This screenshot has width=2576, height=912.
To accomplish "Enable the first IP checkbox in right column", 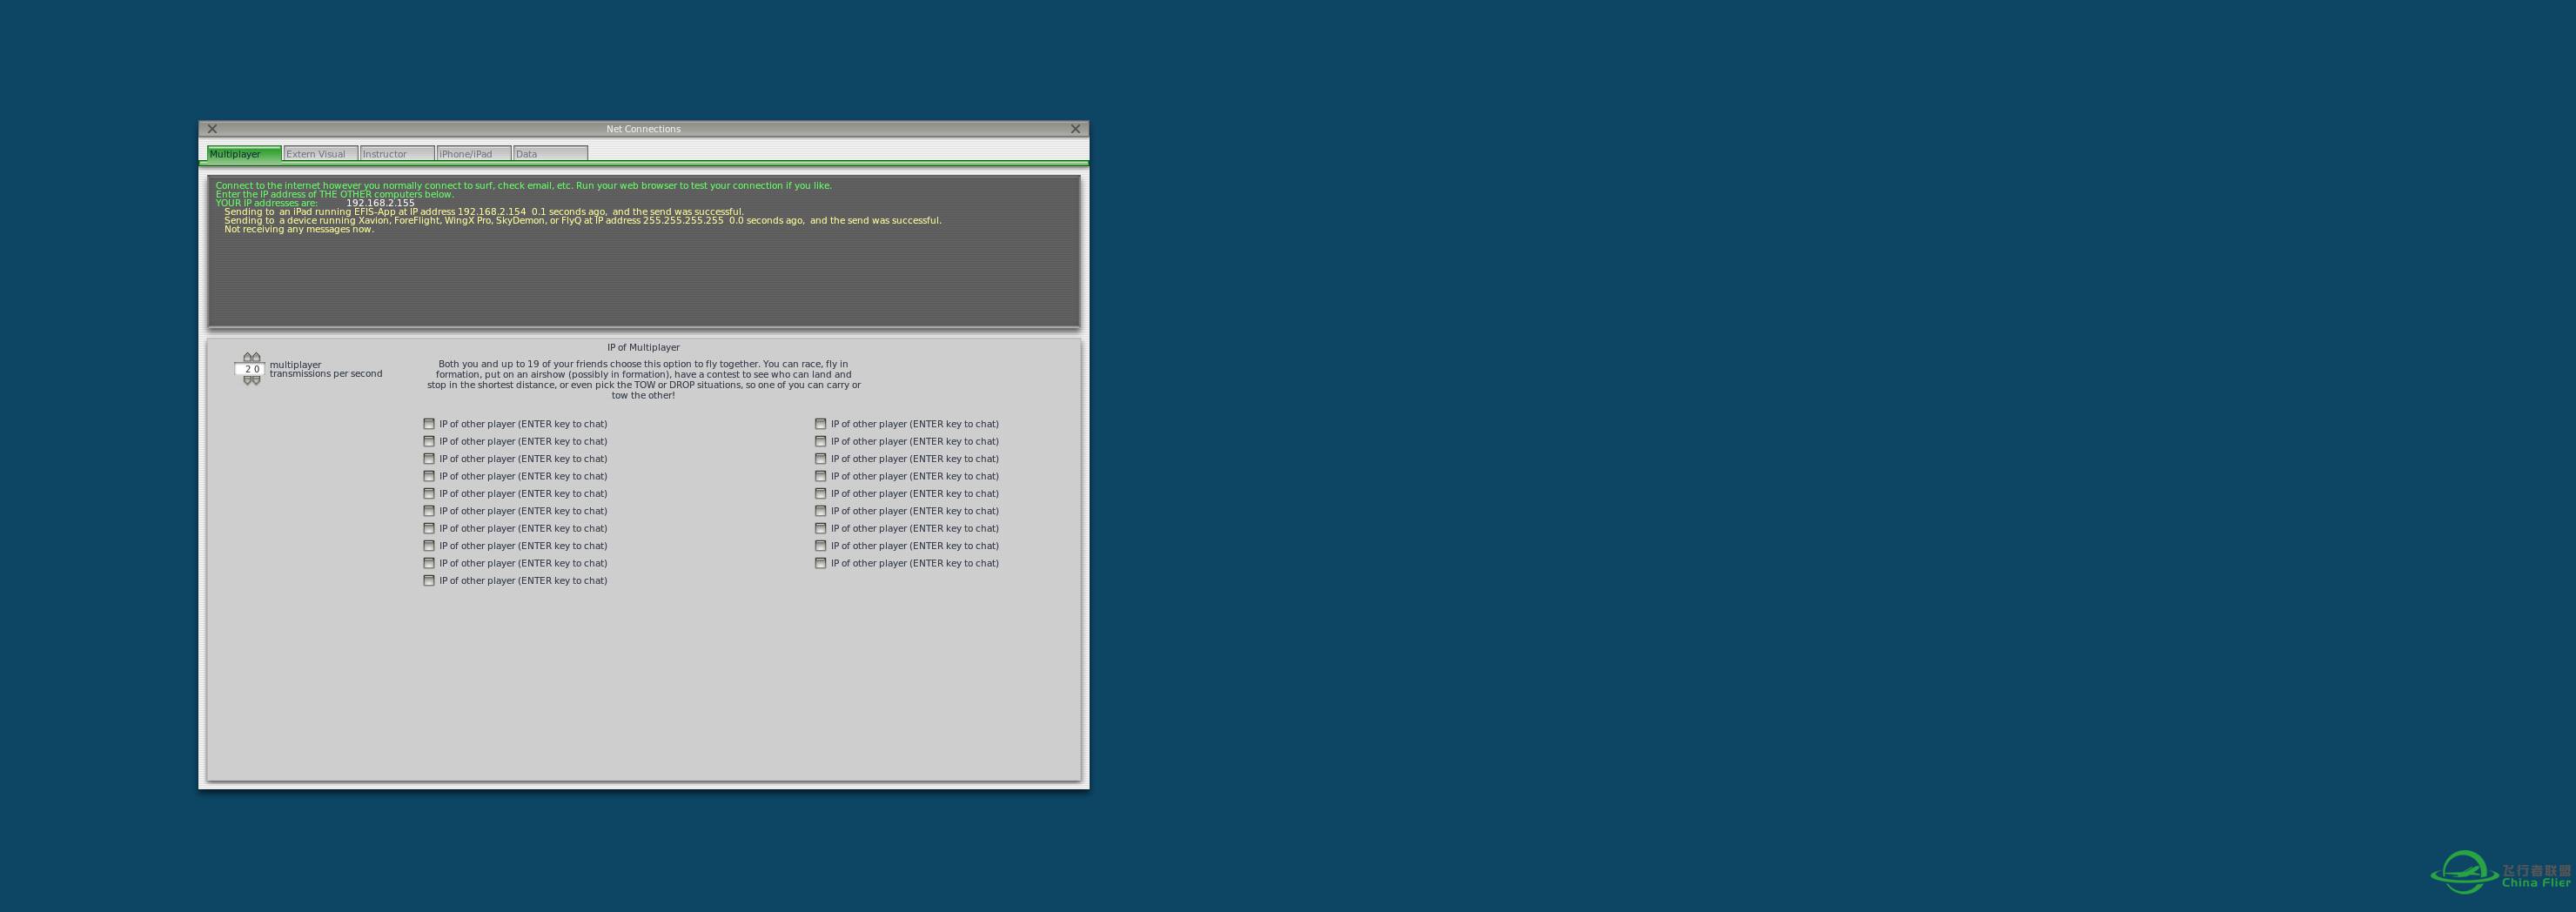I will [x=820, y=424].
